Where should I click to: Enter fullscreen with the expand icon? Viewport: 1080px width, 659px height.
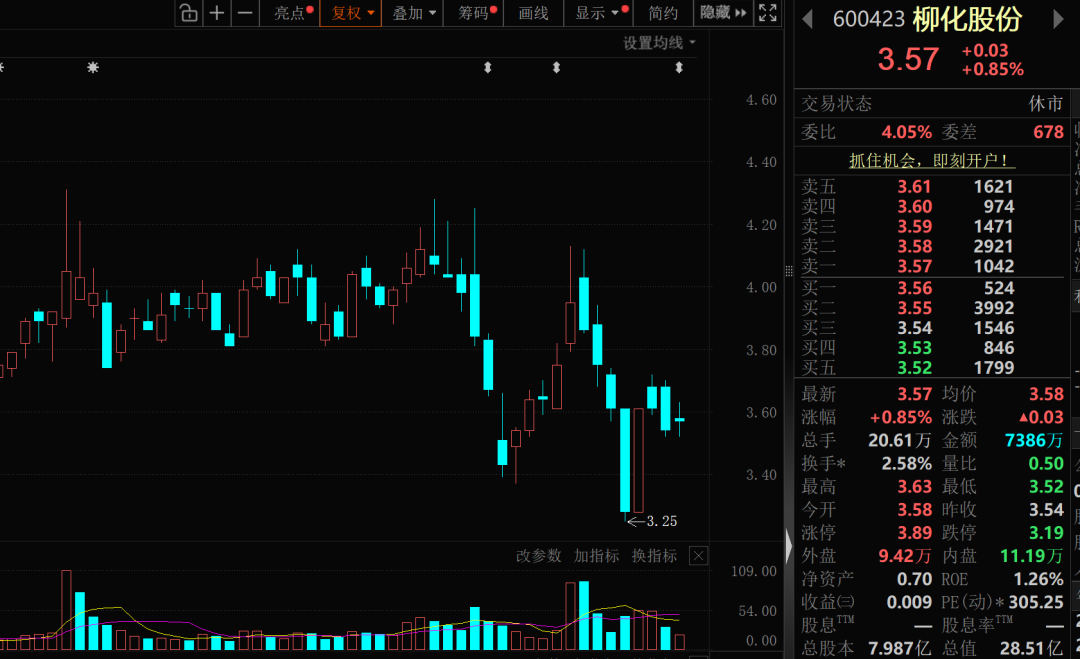pyautogui.click(x=767, y=13)
